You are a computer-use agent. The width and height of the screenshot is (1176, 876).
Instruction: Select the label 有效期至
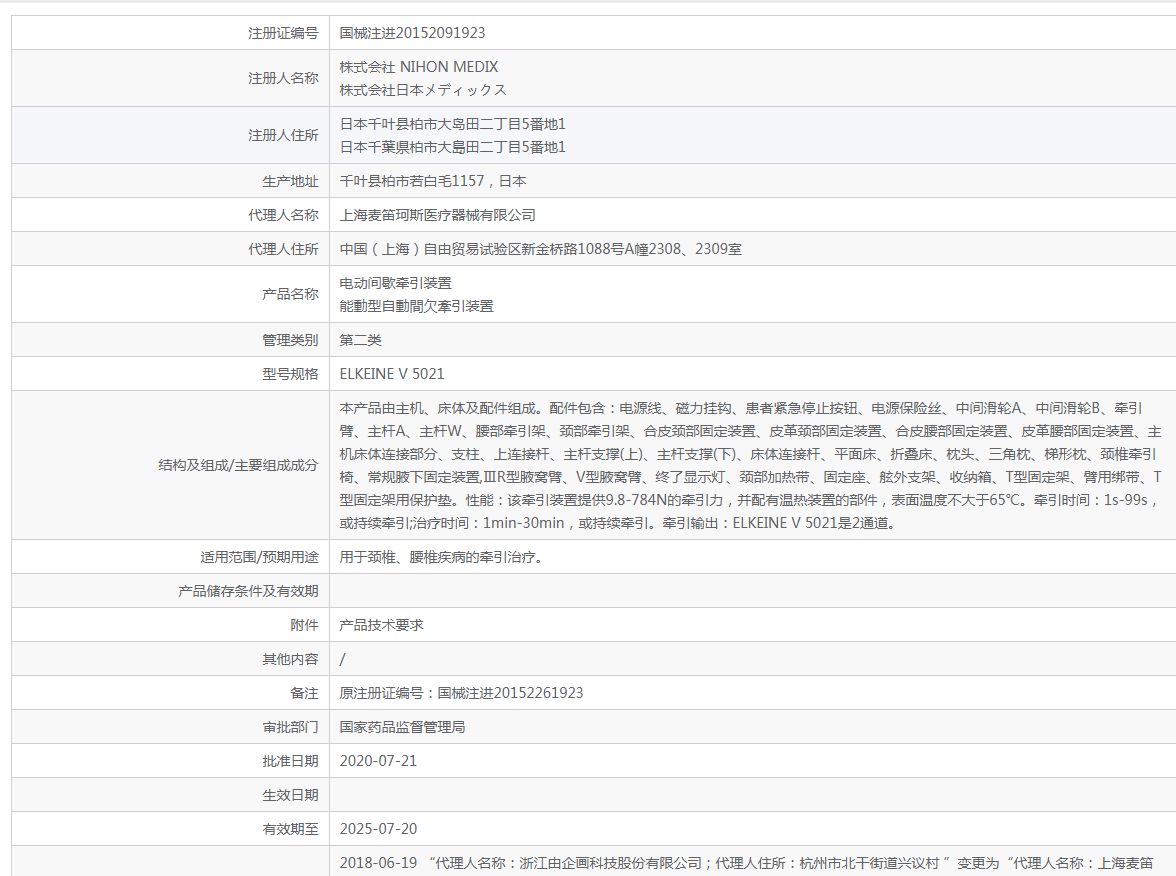290,829
